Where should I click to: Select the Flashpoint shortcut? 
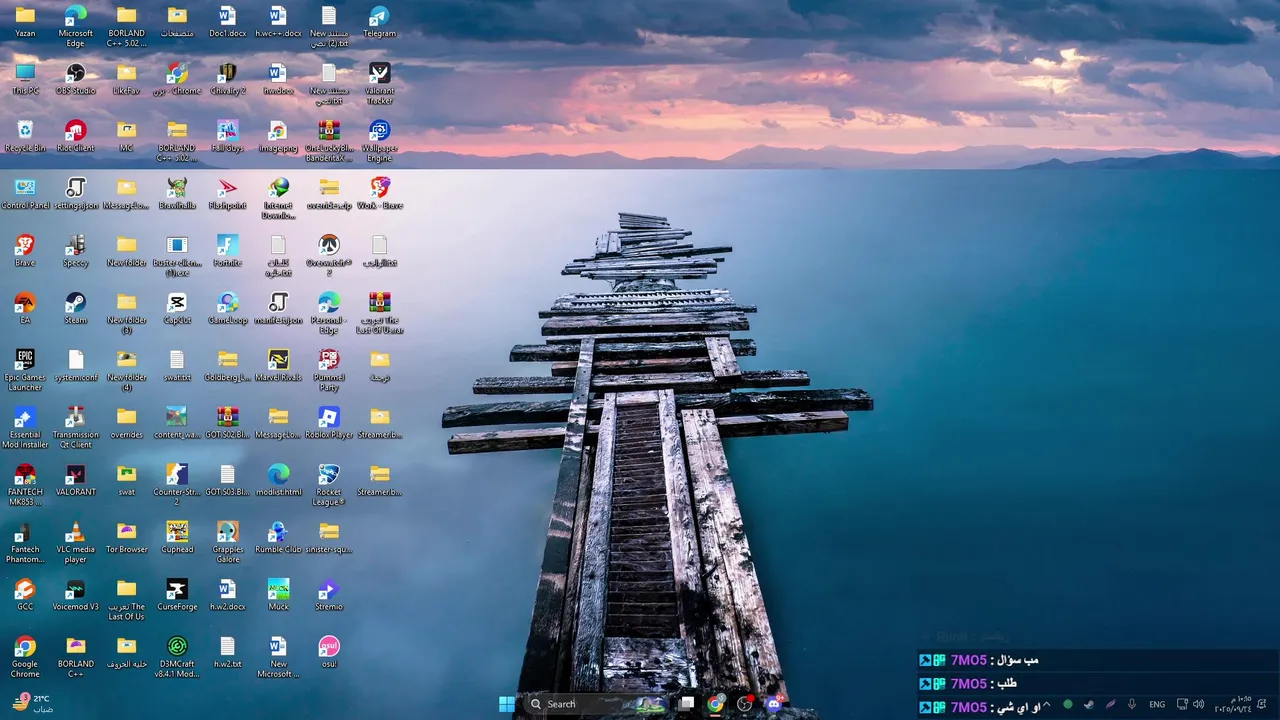[227, 193]
